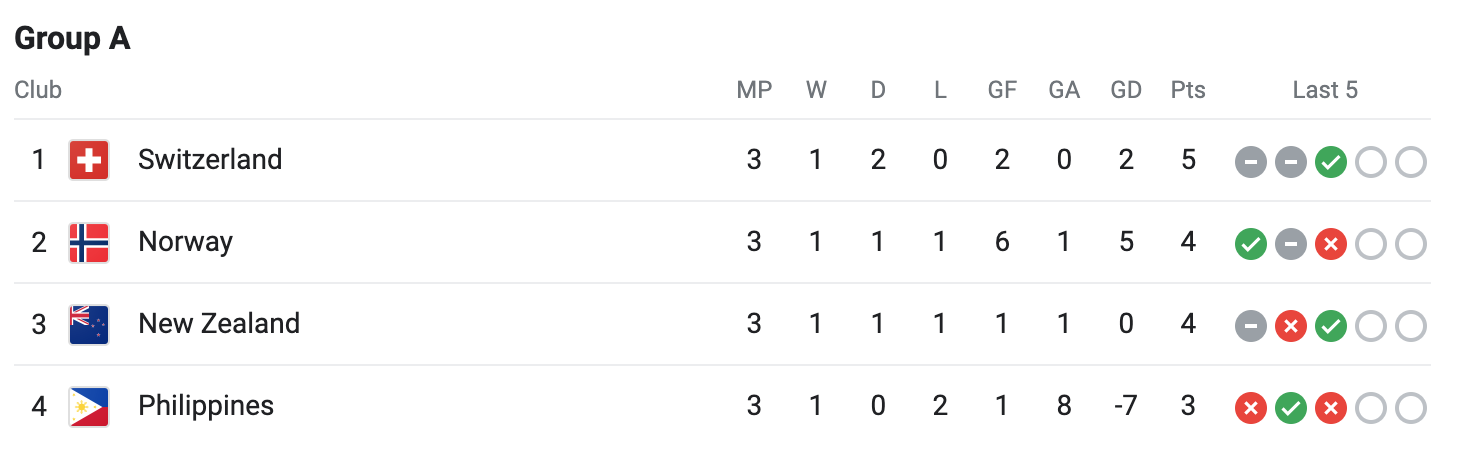1469x463 pixels.
Task: Click the Group A heading
Action: coord(72,39)
